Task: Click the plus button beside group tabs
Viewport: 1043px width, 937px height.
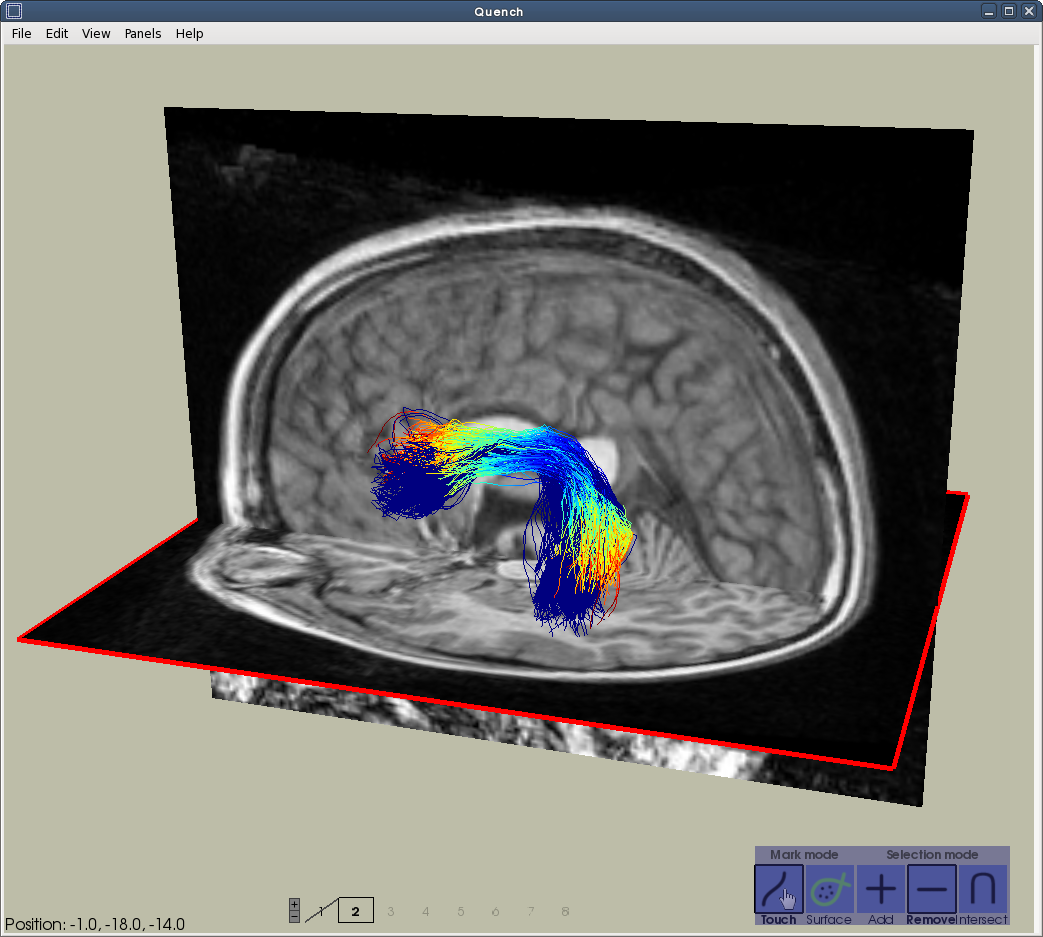Action: (294, 905)
